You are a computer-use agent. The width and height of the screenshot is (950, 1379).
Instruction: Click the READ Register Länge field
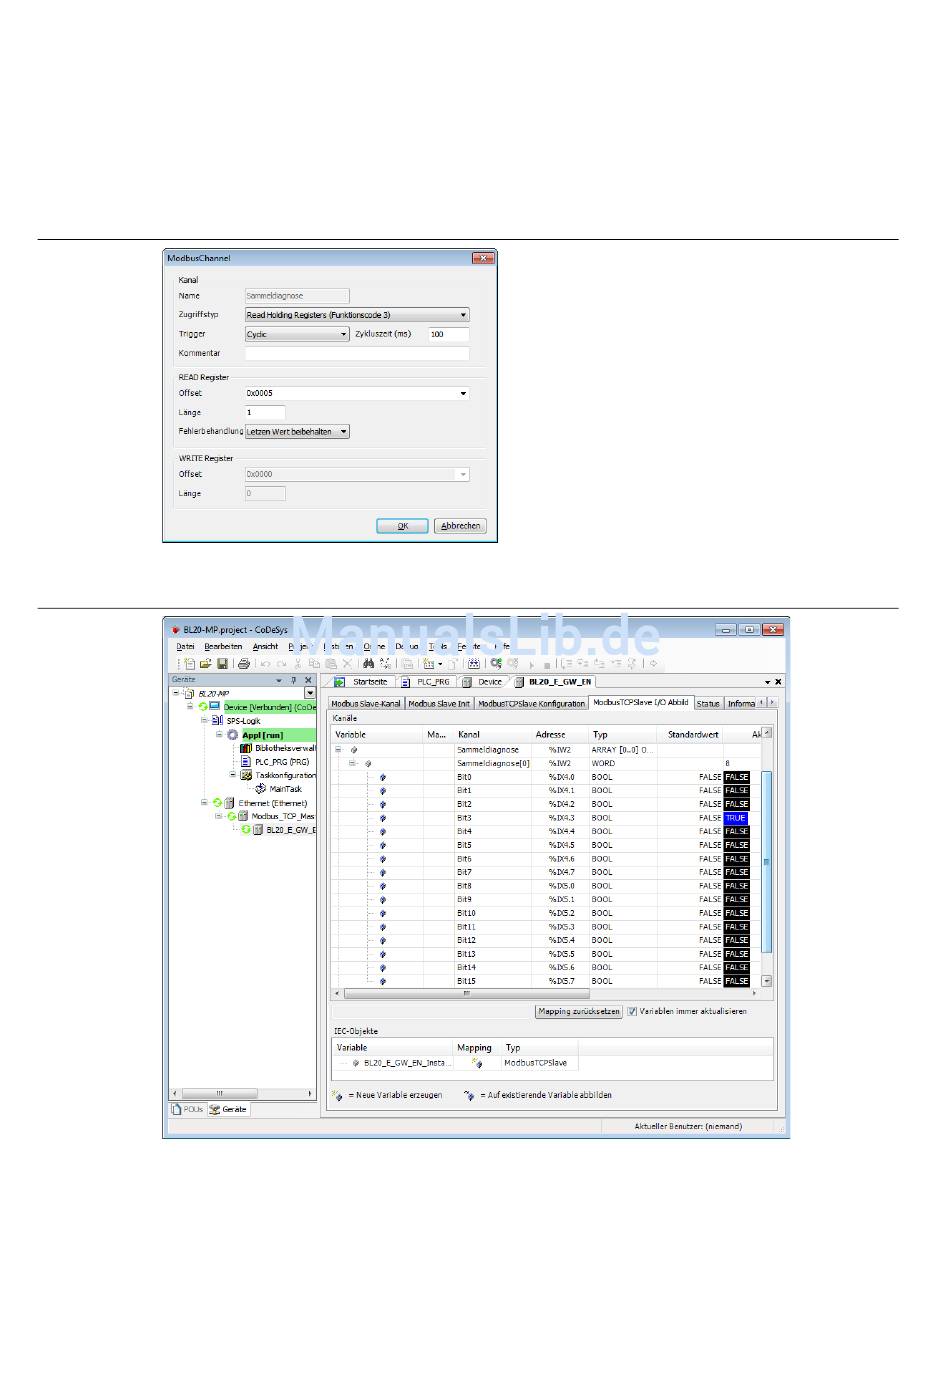coord(265,413)
